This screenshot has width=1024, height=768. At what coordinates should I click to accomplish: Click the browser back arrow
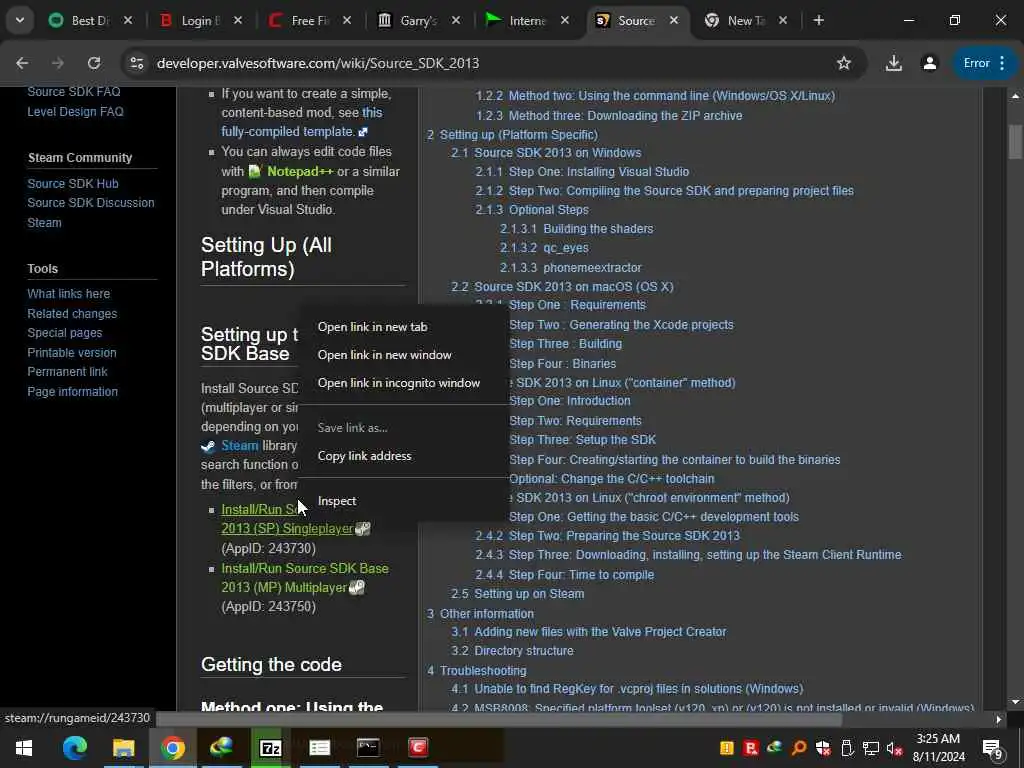click(x=22, y=63)
